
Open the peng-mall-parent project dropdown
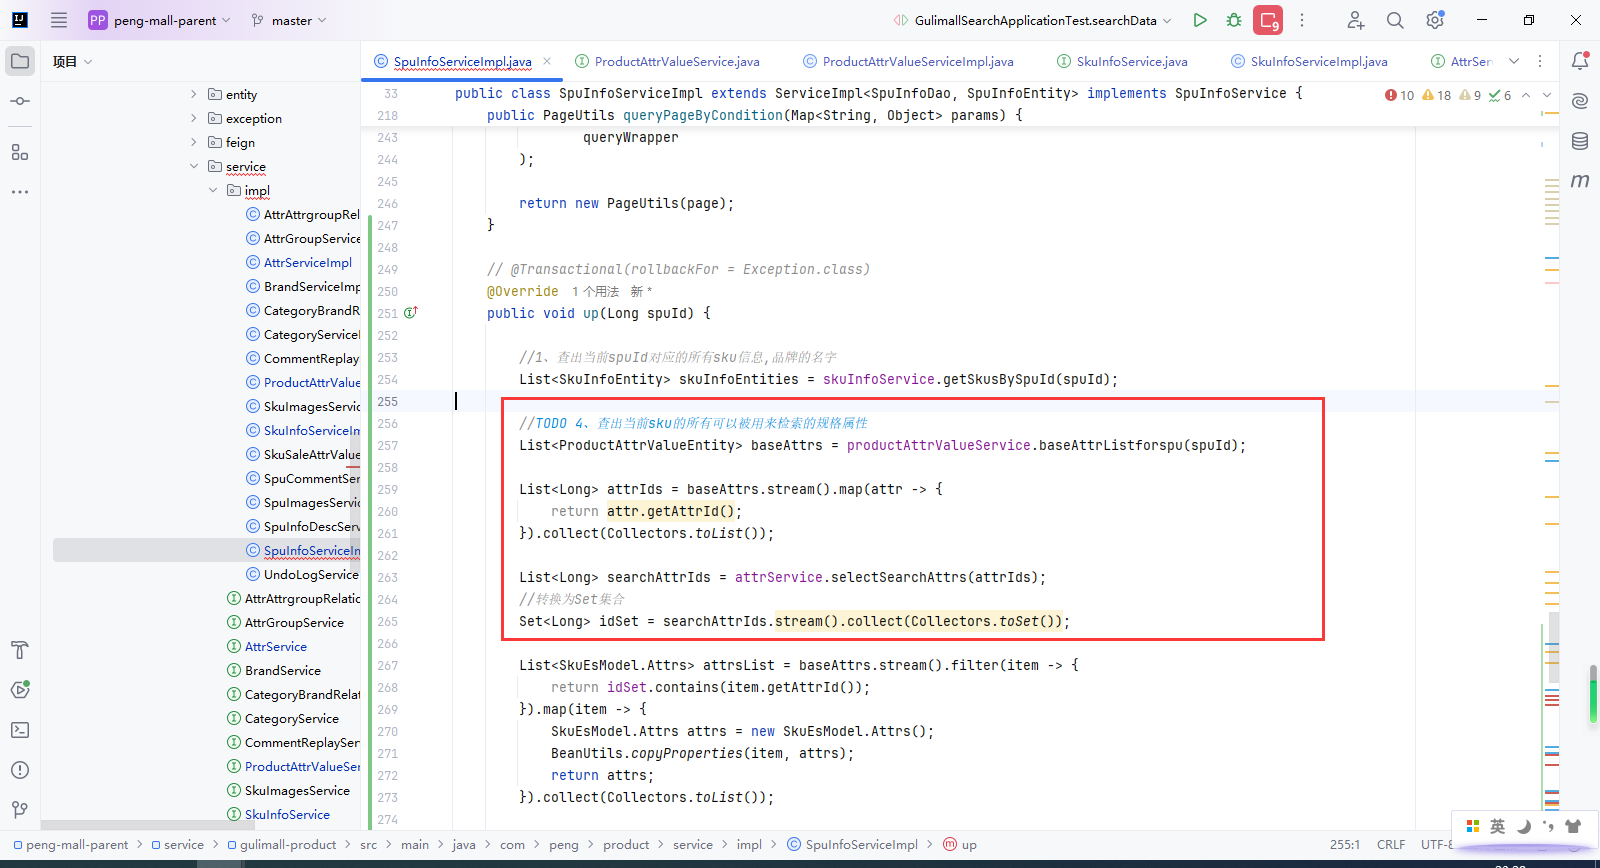(160, 20)
